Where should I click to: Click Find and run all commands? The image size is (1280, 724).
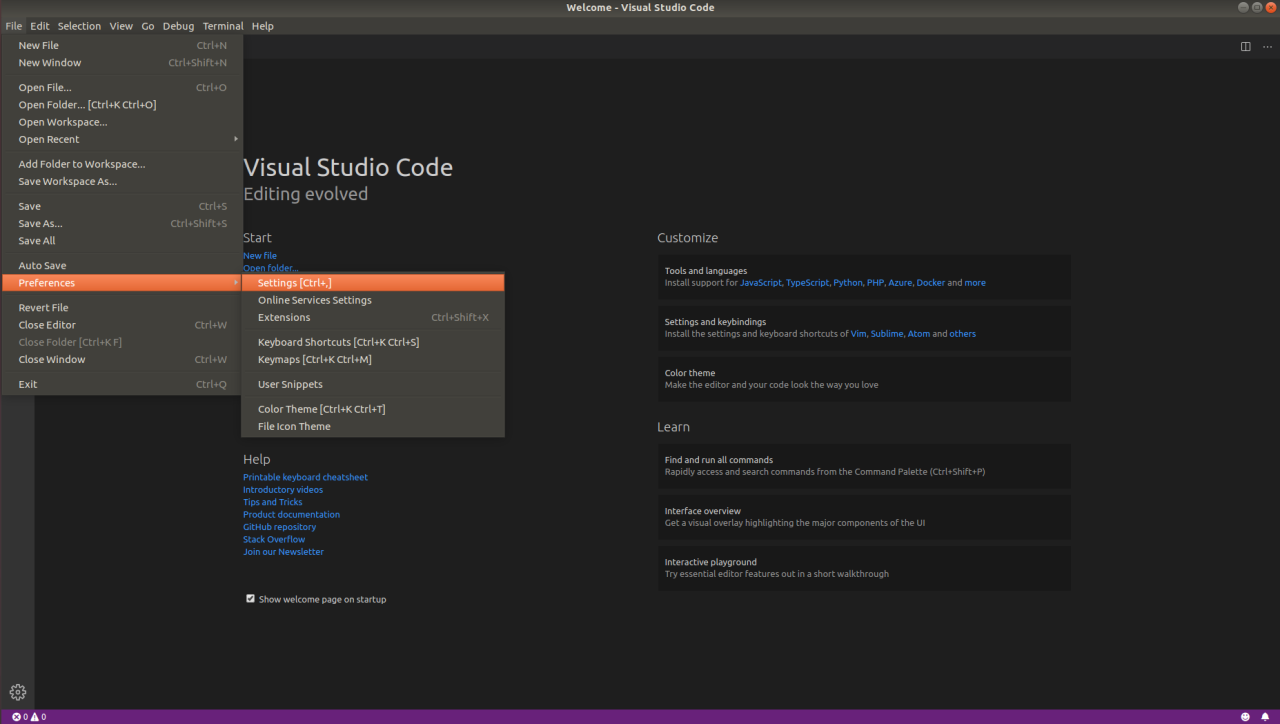(864, 466)
